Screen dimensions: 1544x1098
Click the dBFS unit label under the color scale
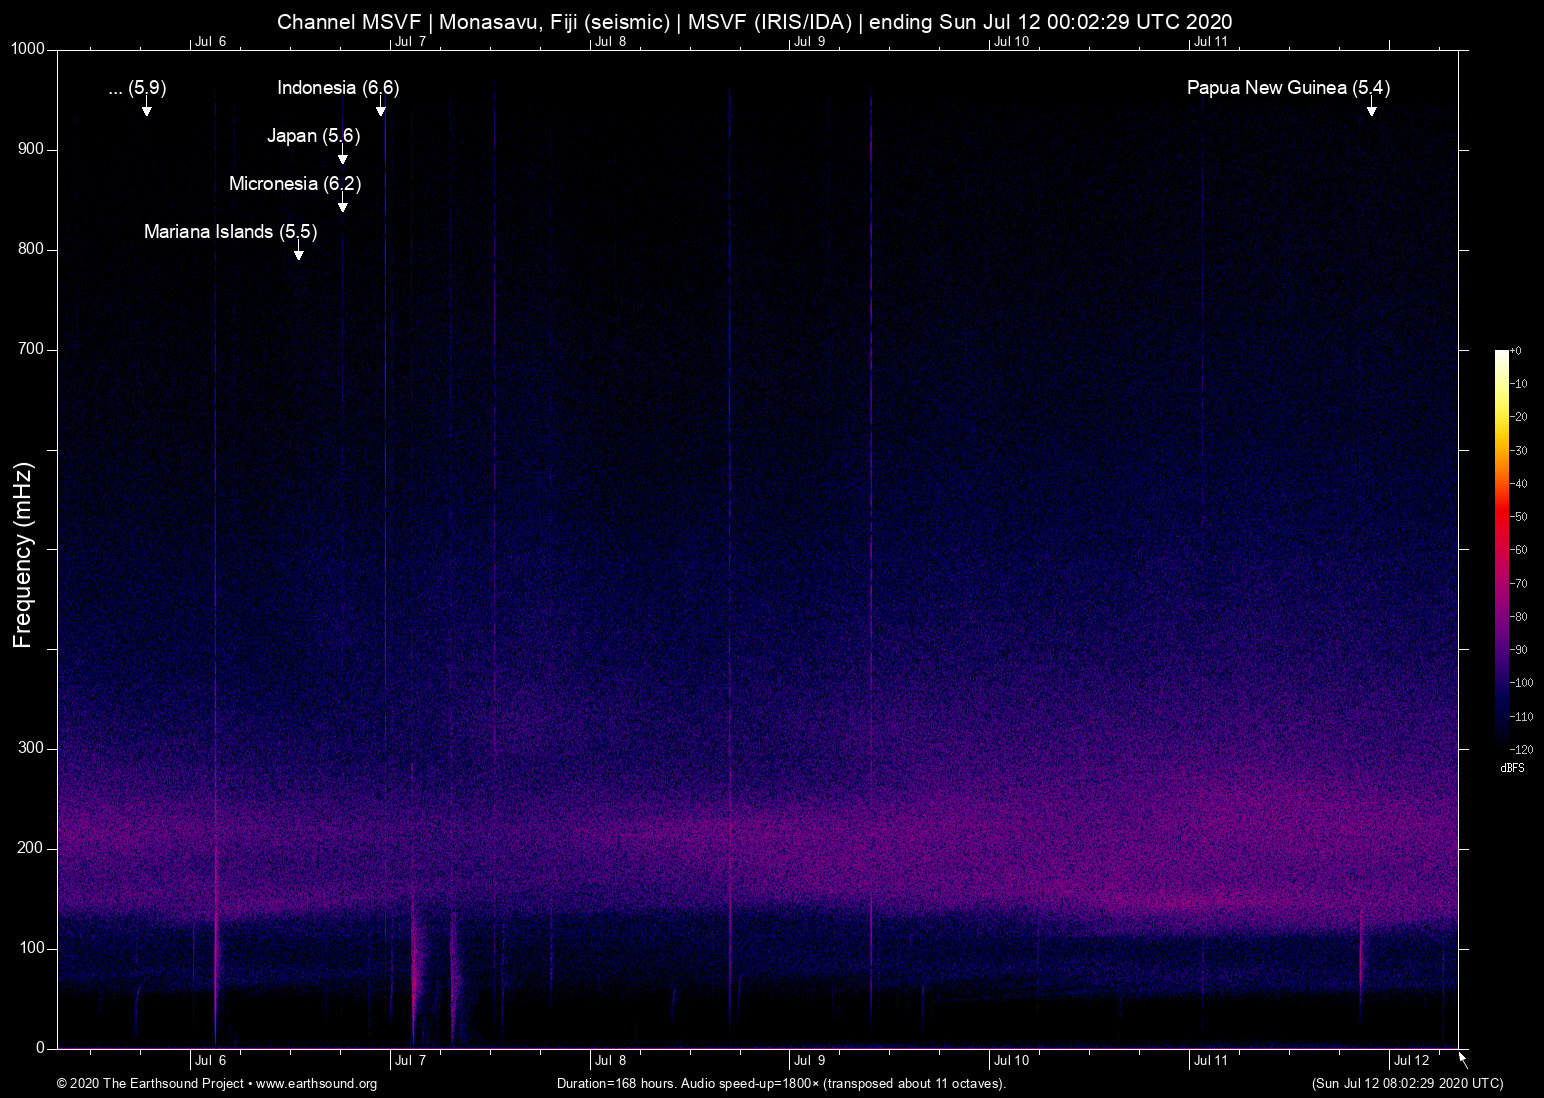point(1512,768)
